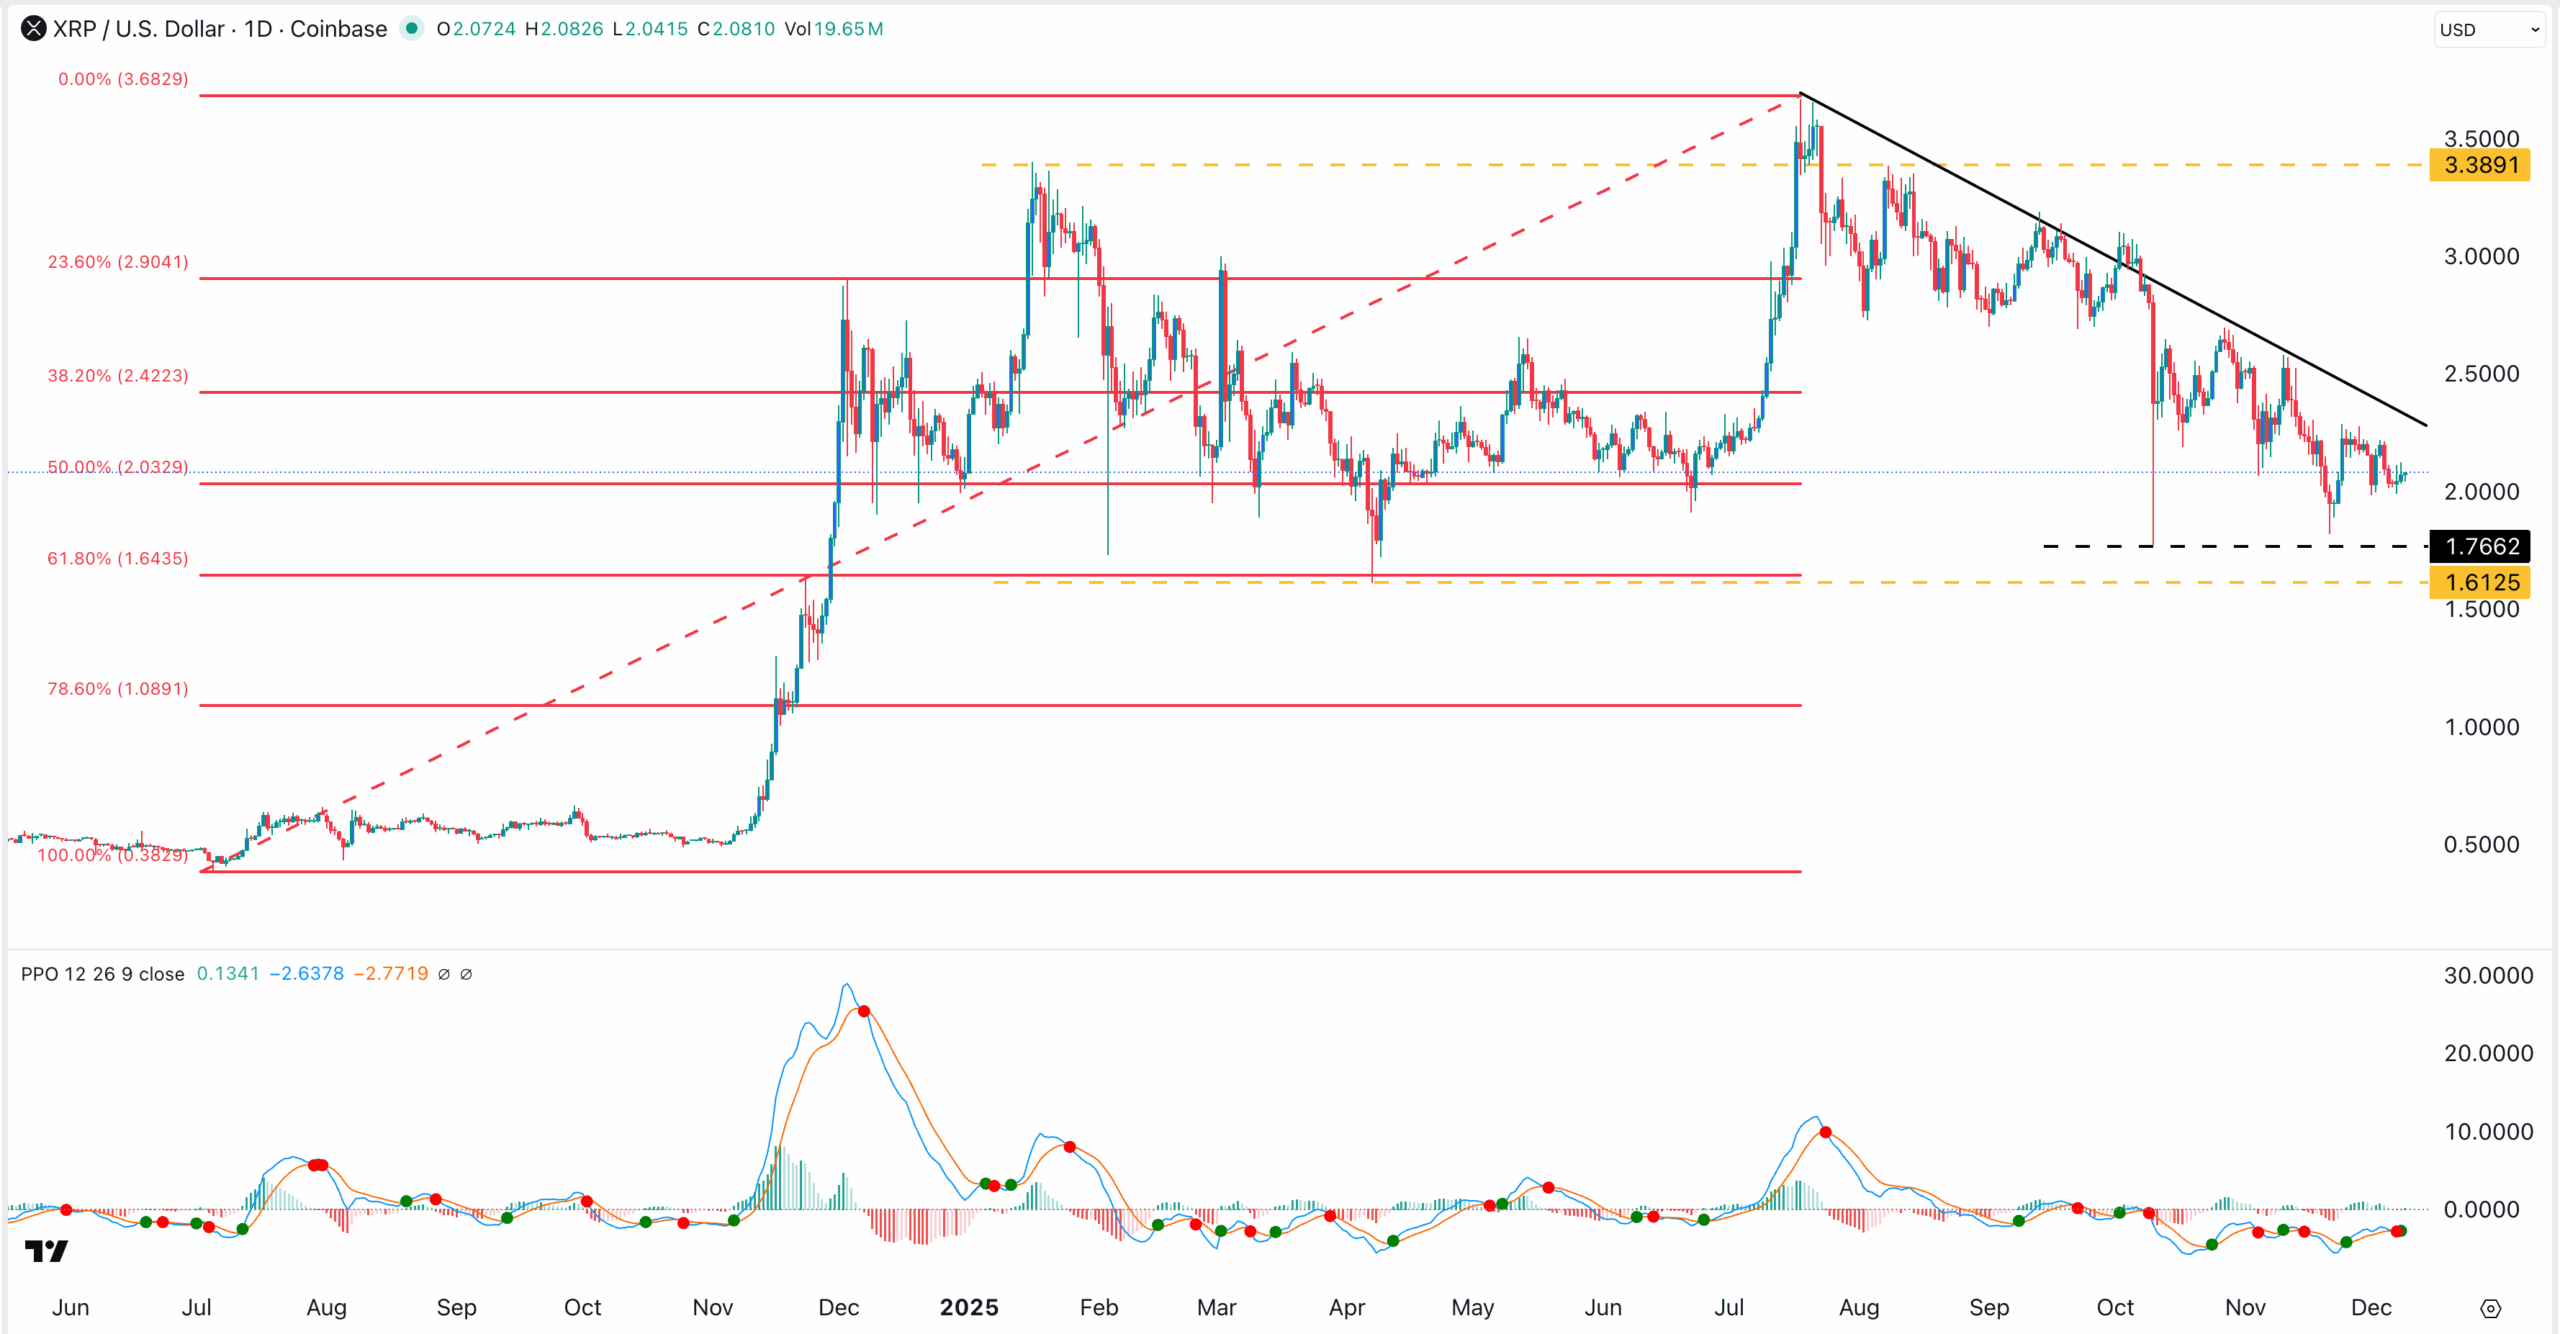The image size is (2560, 1334).
Task: Click the 10.0000 PPO axis label
Action: tap(2488, 1132)
